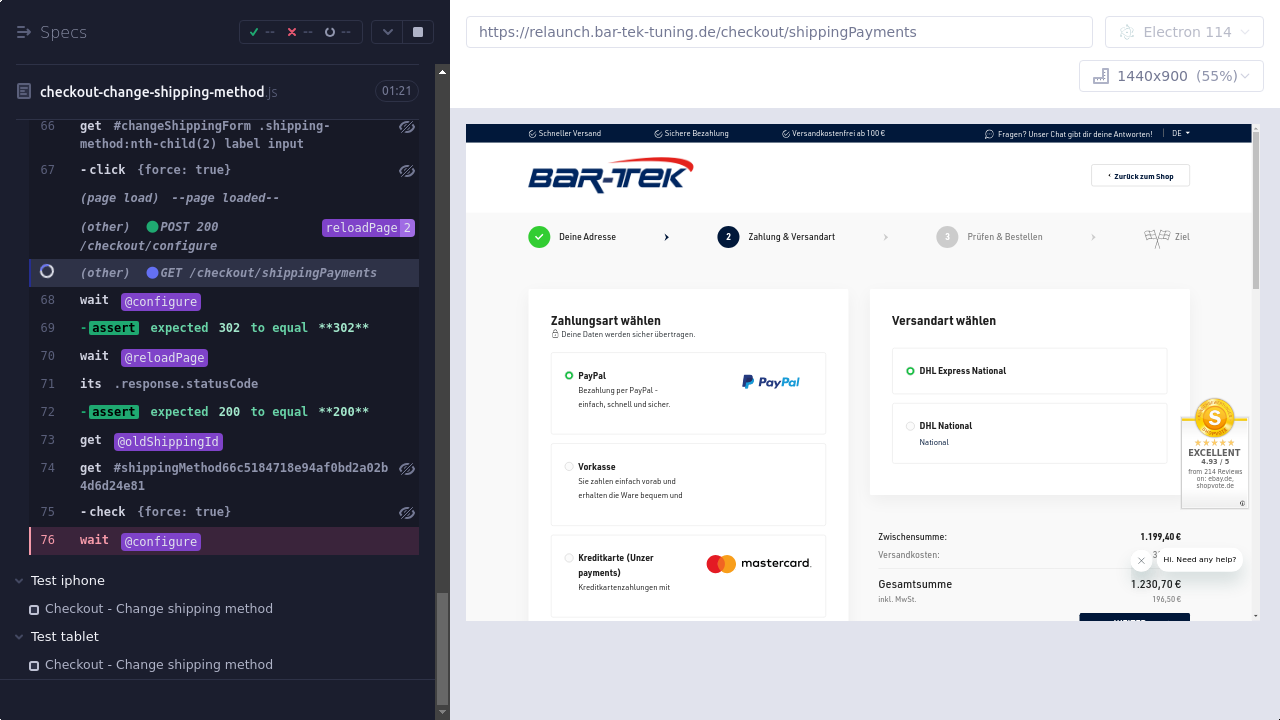Click the reloadPage alias badge
Viewport: 1280px width, 720px height.
(x=361, y=228)
